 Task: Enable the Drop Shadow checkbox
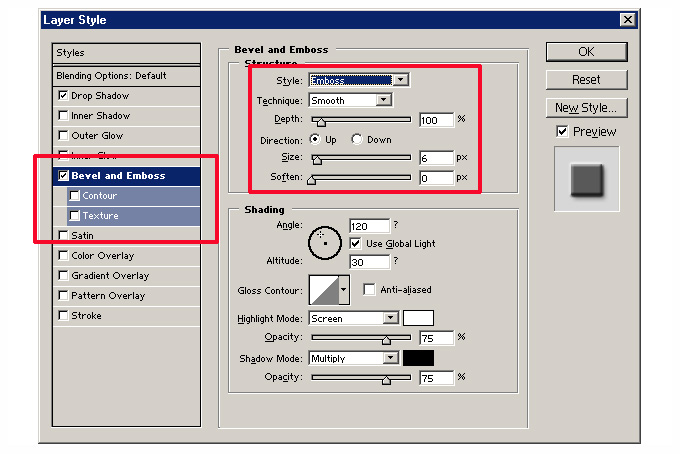(x=64, y=96)
